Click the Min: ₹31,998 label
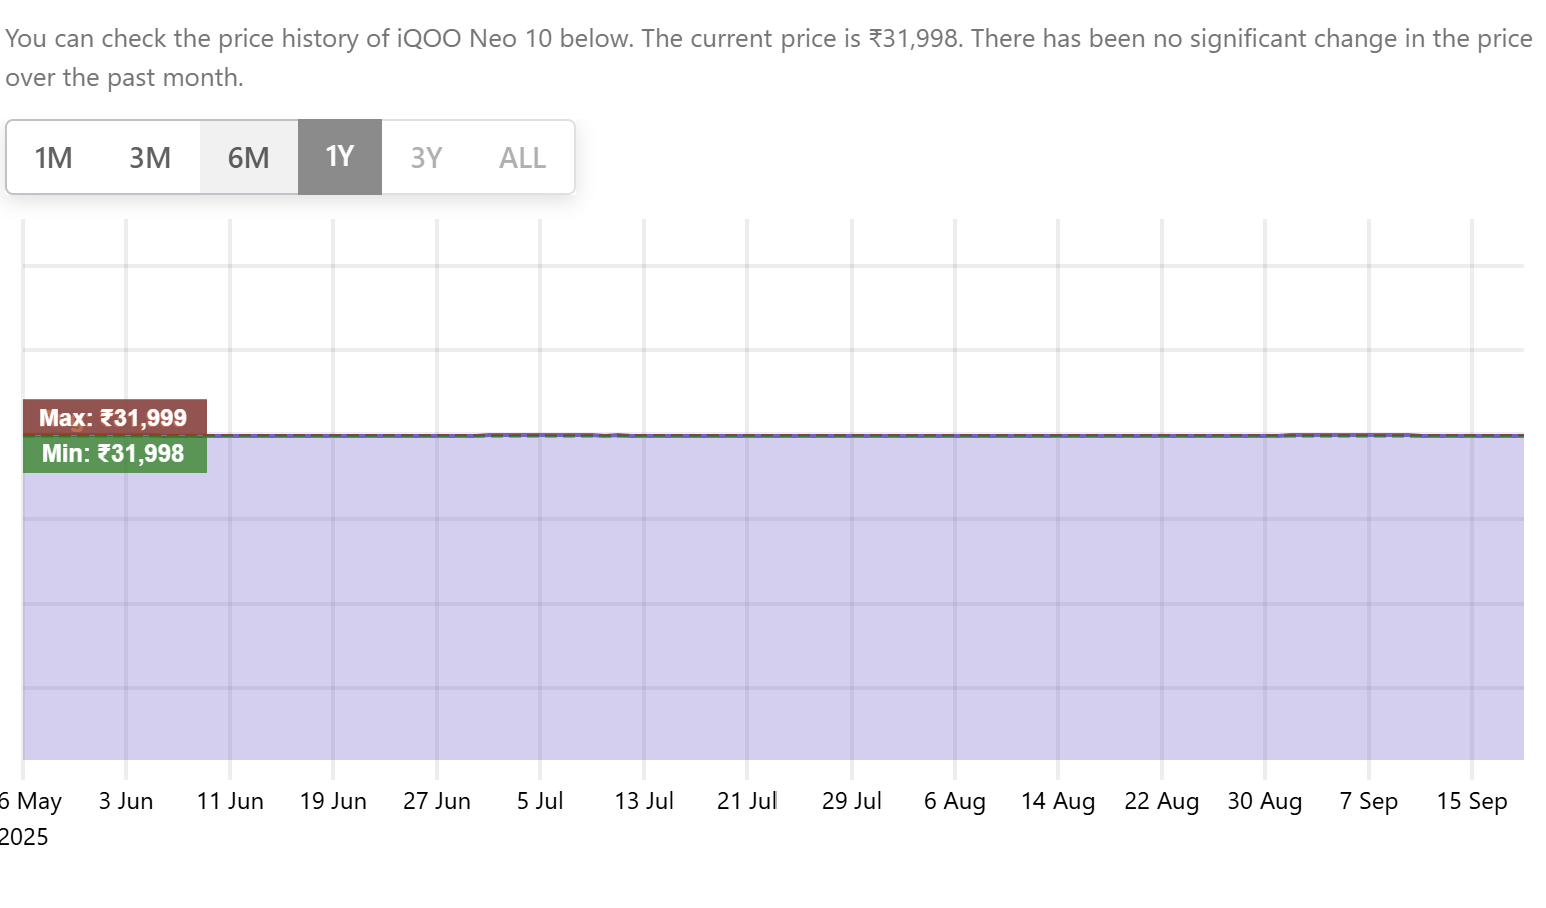The height and width of the screenshot is (908, 1546). (x=115, y=454)
